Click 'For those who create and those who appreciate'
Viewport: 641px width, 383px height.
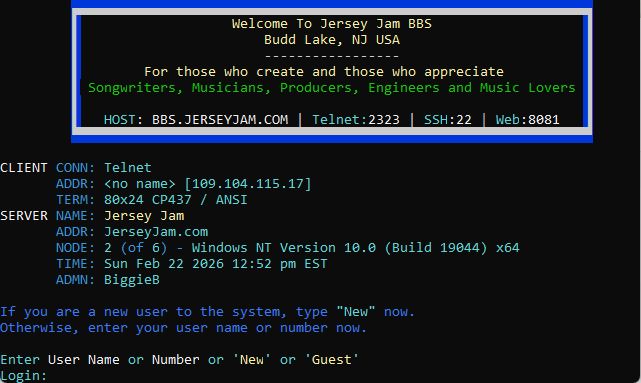pyautogui.click(x=324, y=72)
